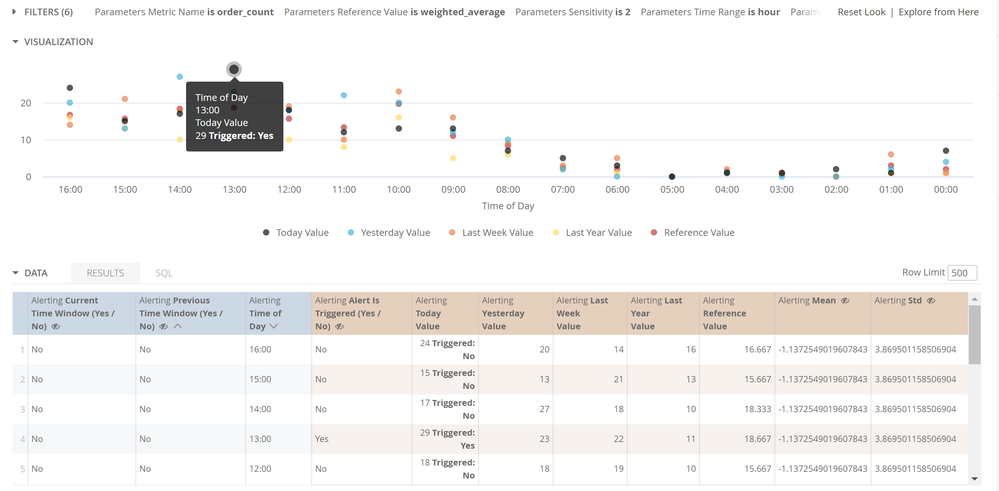This screenshot has width=999, height=491.
Task: Select the Alerting Today Value column header
Action: pyautogui.click(x=445, y=313)
